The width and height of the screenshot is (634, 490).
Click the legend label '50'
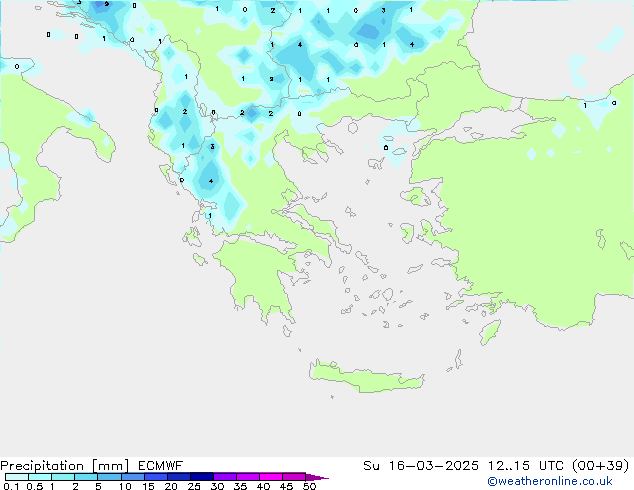(x=309, y=486)
